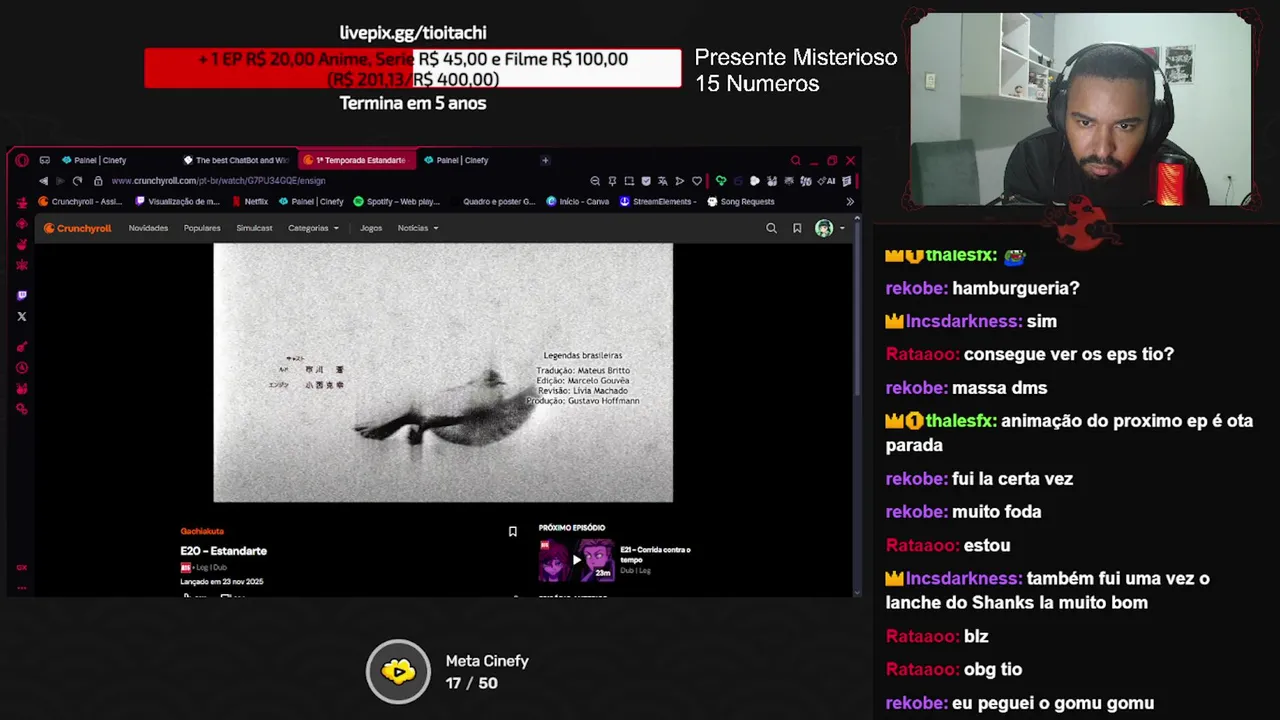Viewport: 1280px width, 720px height.
Task: Click the send/flow arrow icon
Action: 679,181
